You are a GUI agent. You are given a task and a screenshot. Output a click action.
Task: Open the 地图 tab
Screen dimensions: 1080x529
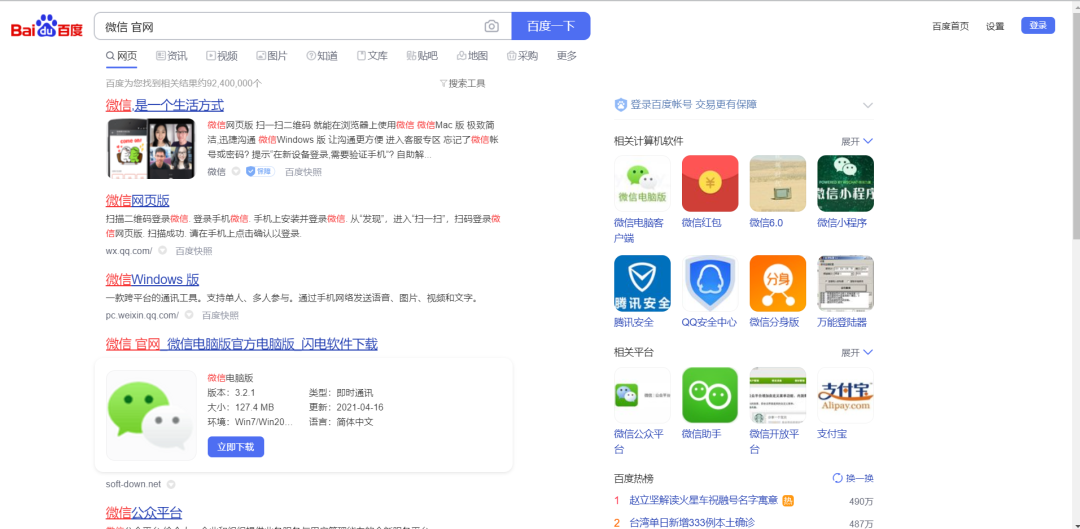[472, 56]
